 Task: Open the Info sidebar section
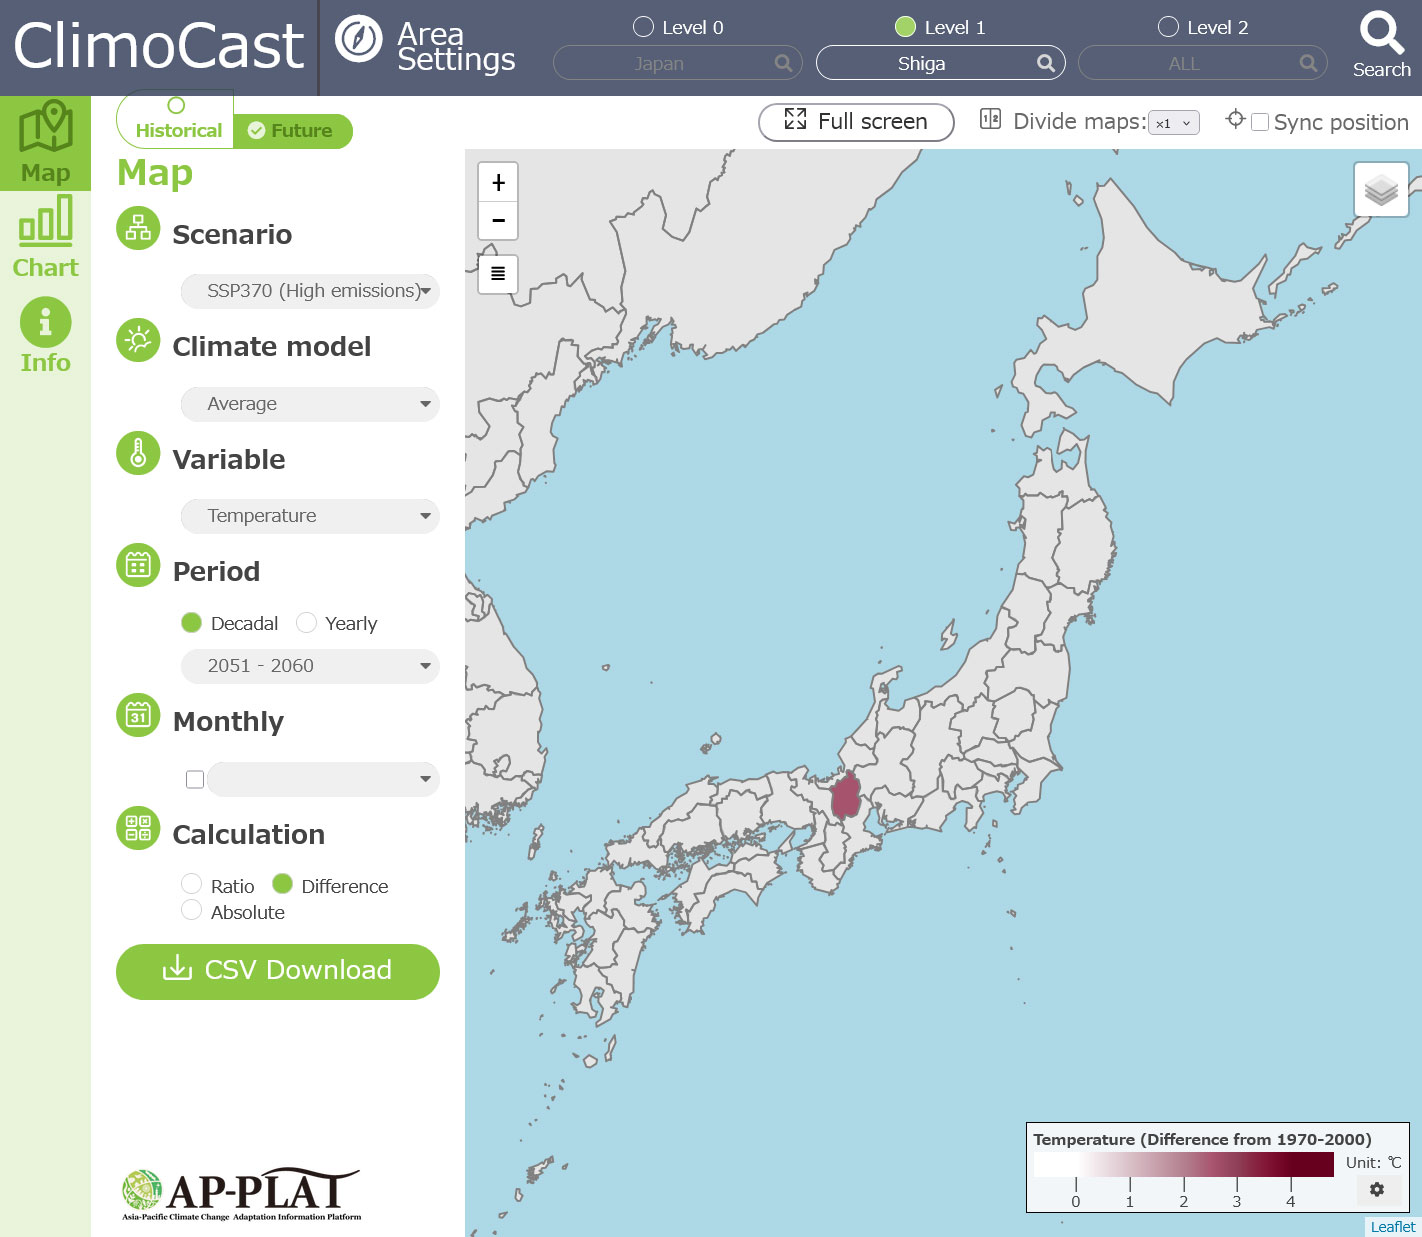[45, 335]
